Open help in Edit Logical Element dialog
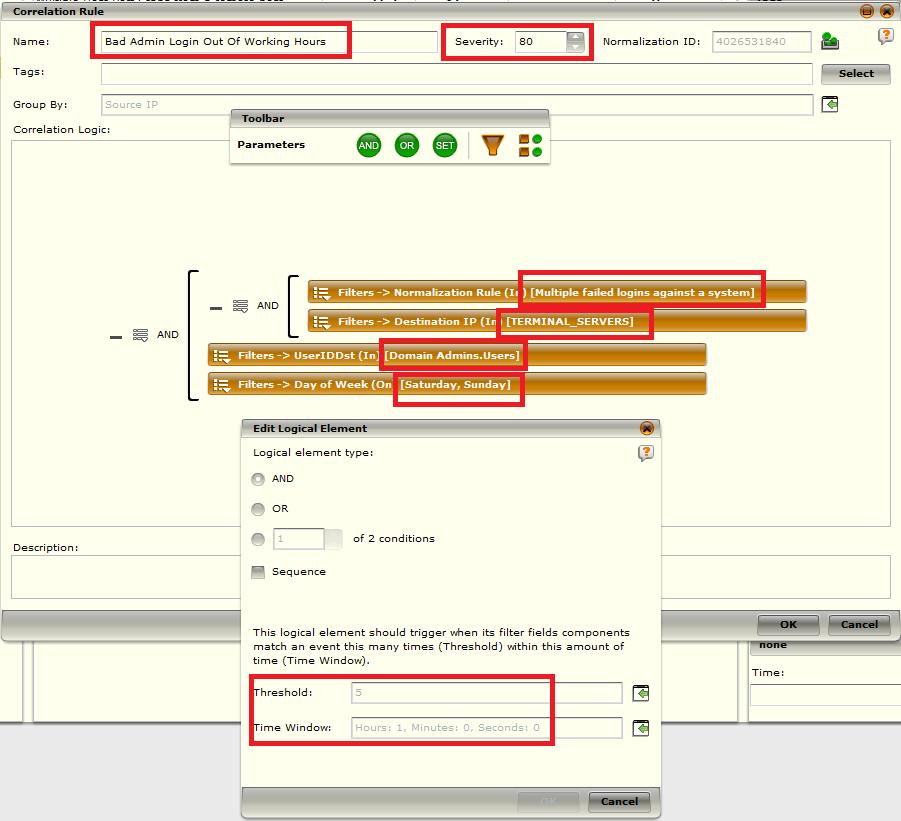 pos(646,453)
